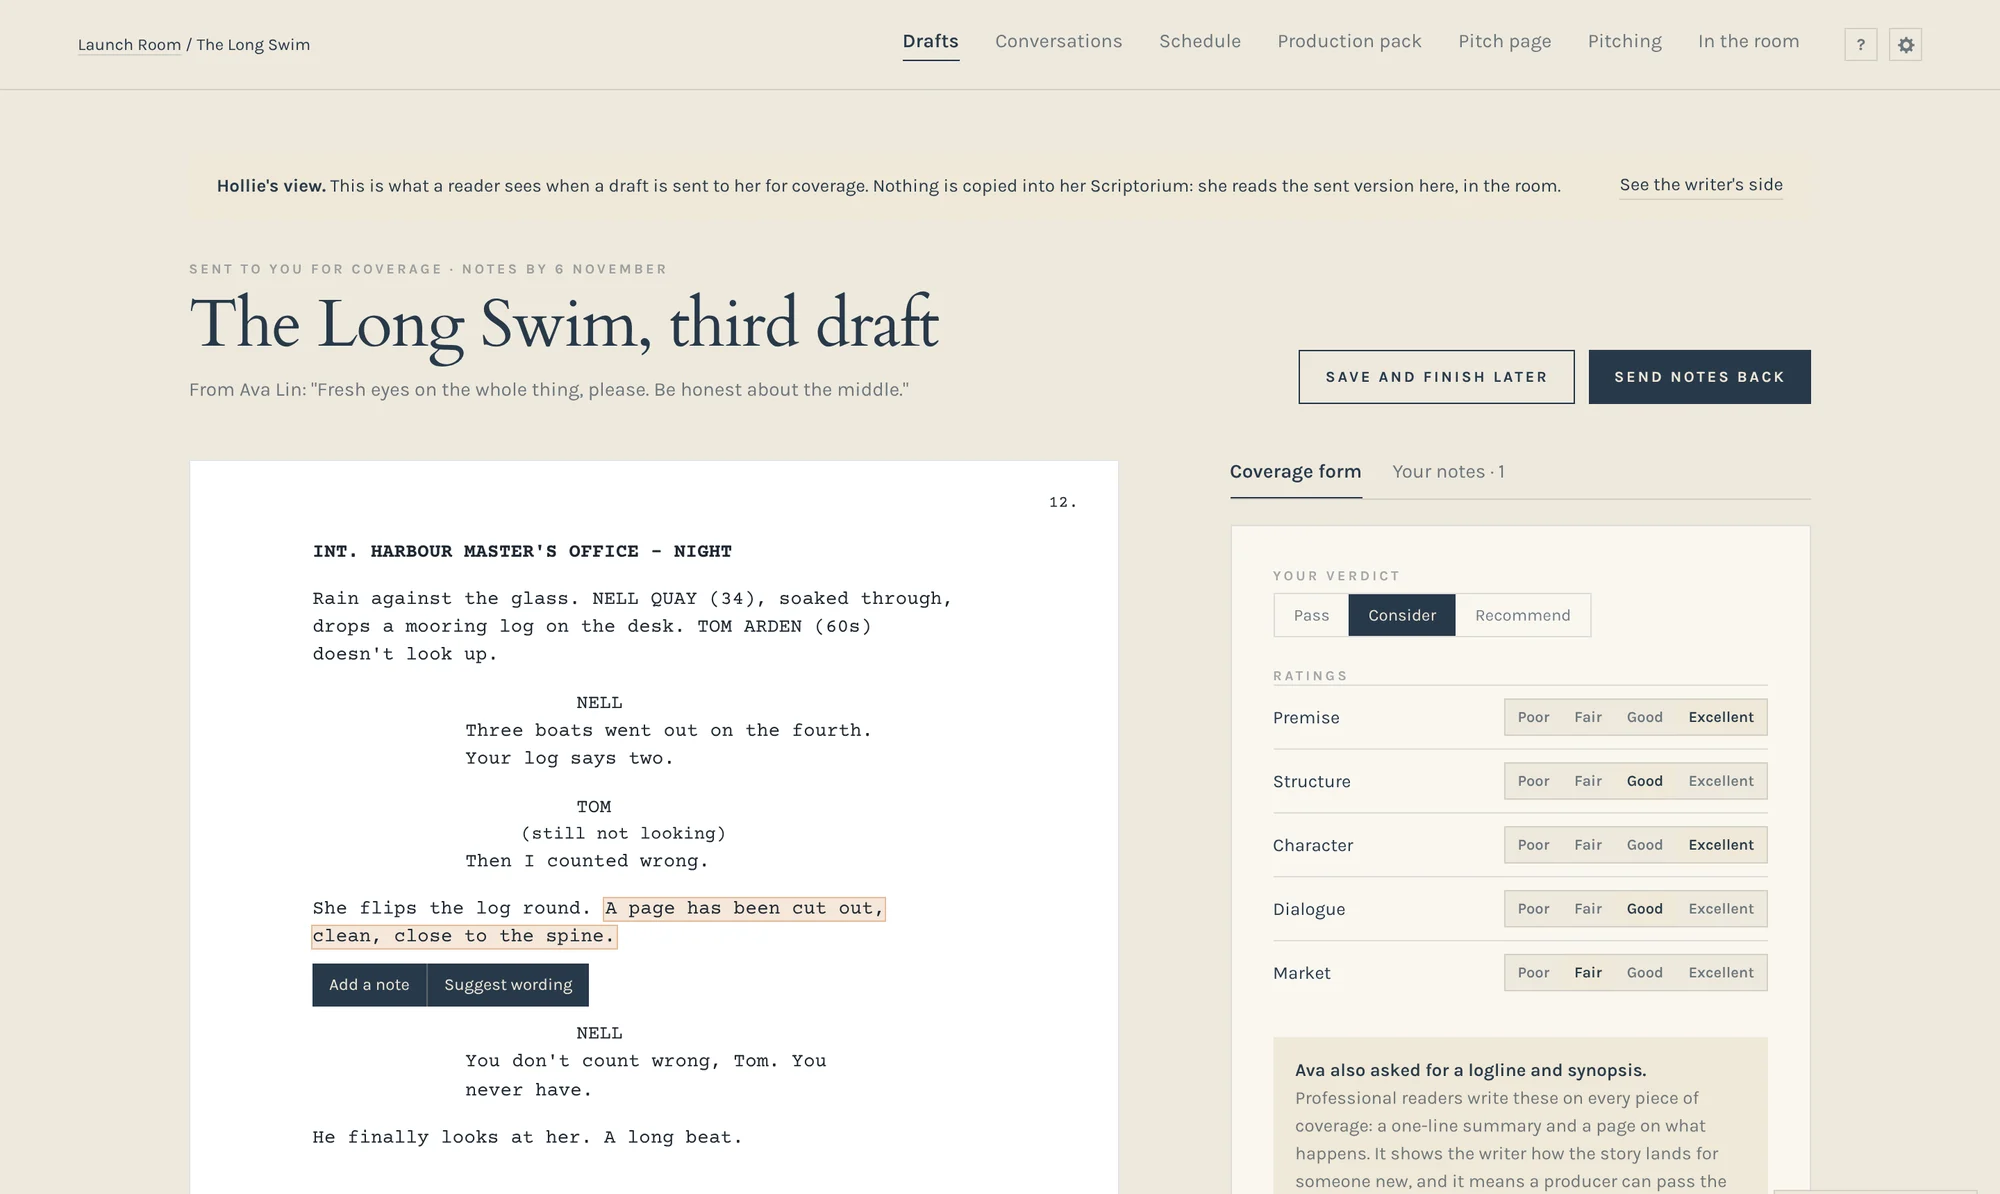This screenshot has width=2000, height=1194.
Task: Rate Premise as Fair
Action: click(x=1588, y=717)
